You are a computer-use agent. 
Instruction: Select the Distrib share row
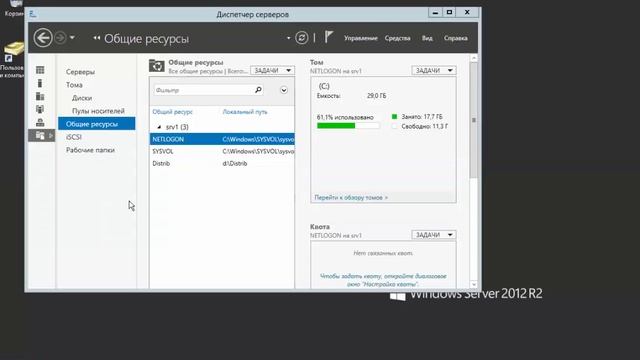pyautogui.click(x=222, y=163)
